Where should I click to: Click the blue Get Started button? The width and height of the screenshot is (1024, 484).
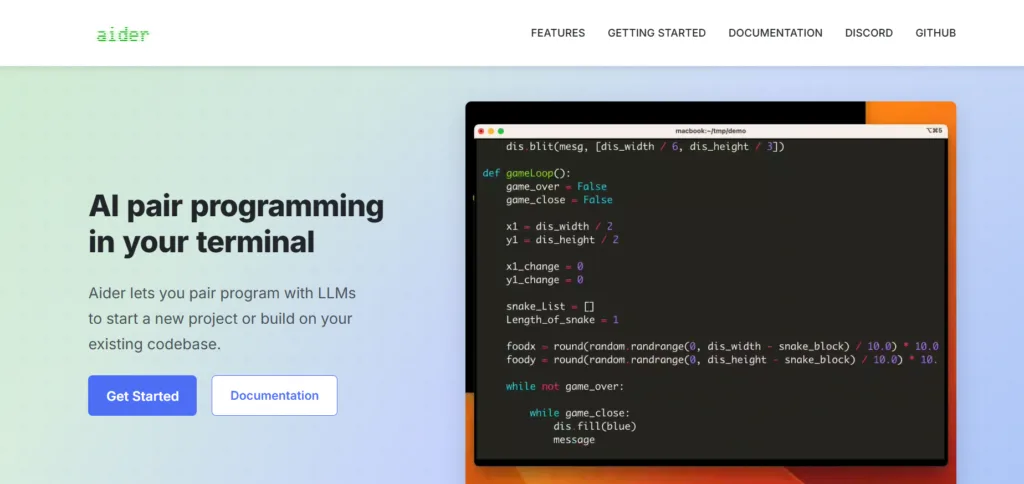click(142, 395)
